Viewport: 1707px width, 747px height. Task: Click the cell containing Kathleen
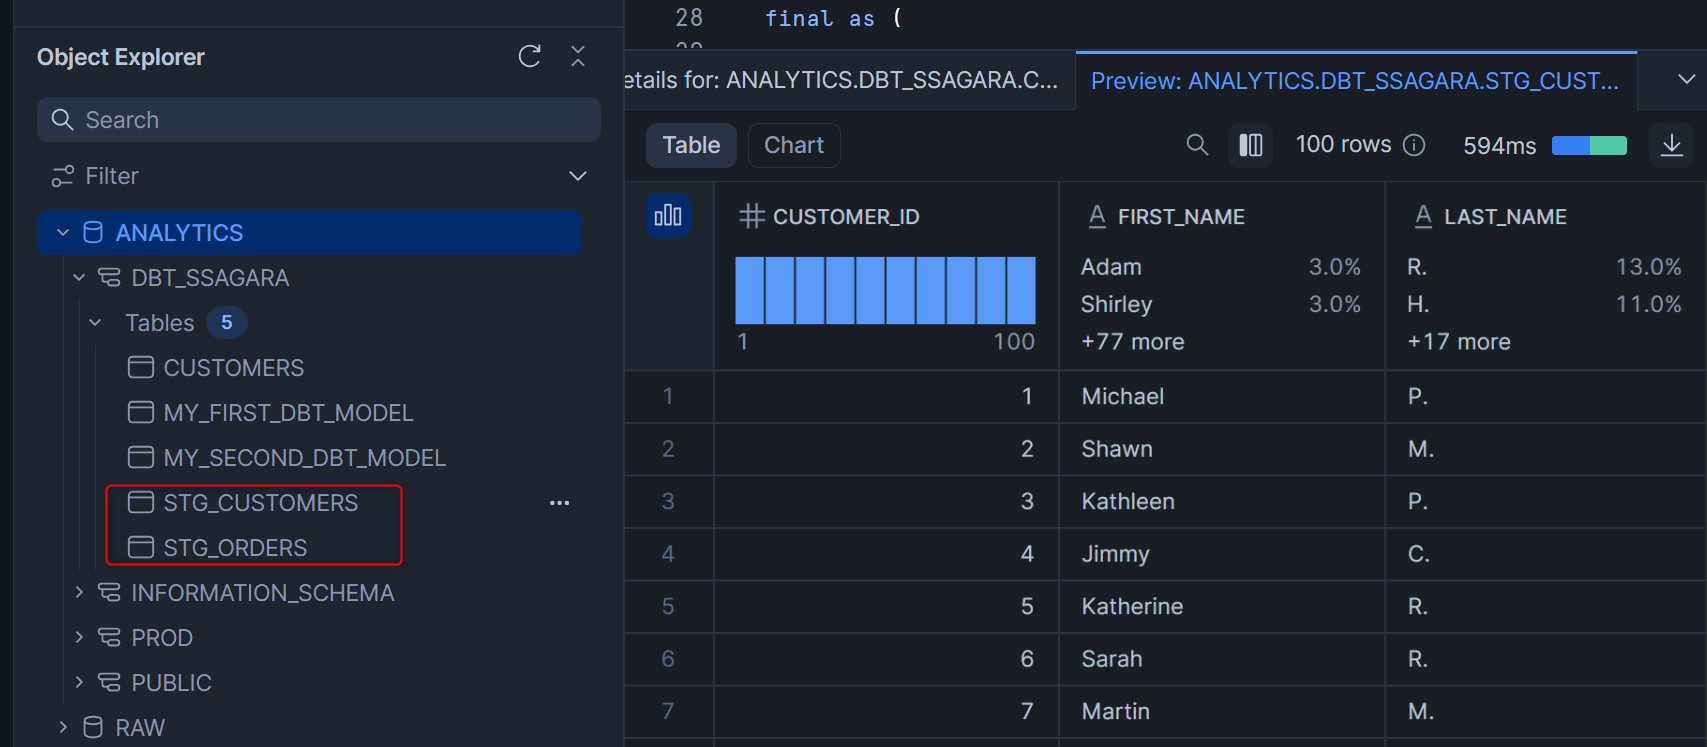[x=1222, y=502]
